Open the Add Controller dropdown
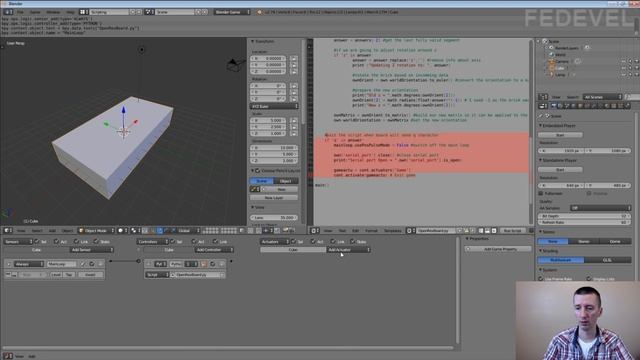 tap(214, 250)
